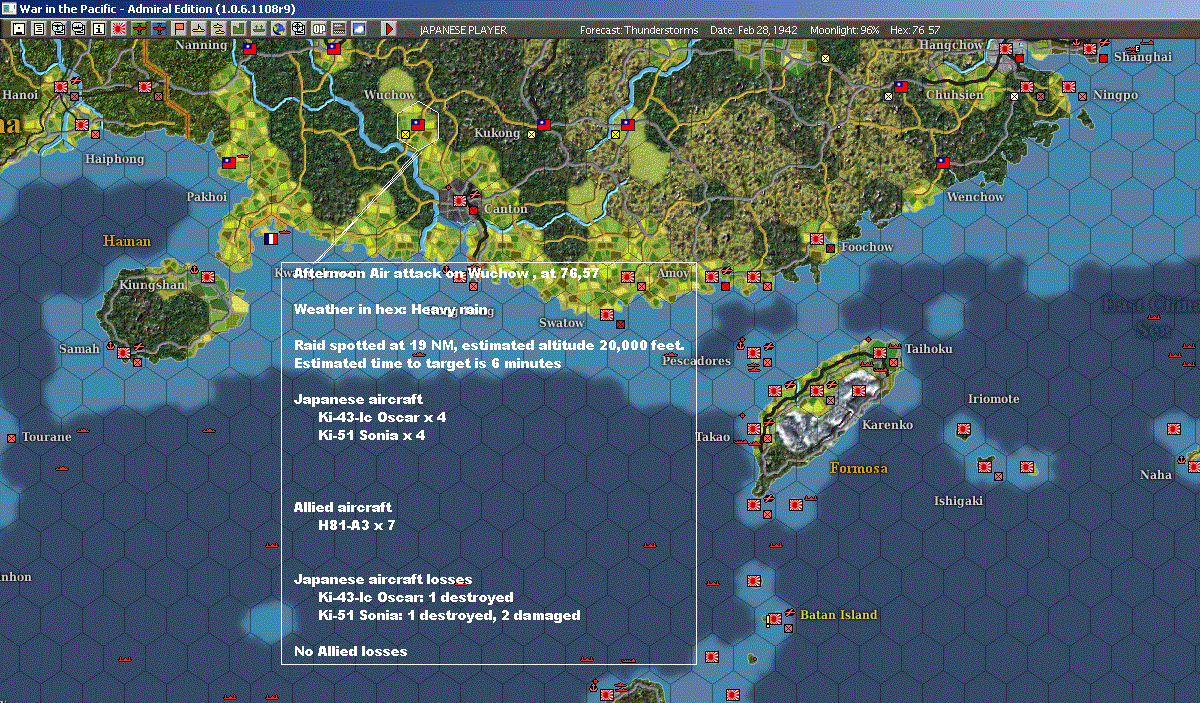Click the yellow crossed unit marker at Wuchow

404,135
